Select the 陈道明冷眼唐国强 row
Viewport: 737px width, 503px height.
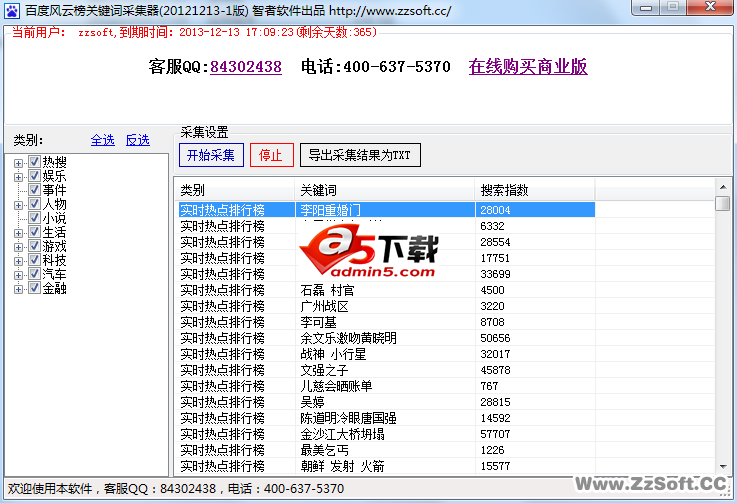pyautogui.click(x=387, y=418)
